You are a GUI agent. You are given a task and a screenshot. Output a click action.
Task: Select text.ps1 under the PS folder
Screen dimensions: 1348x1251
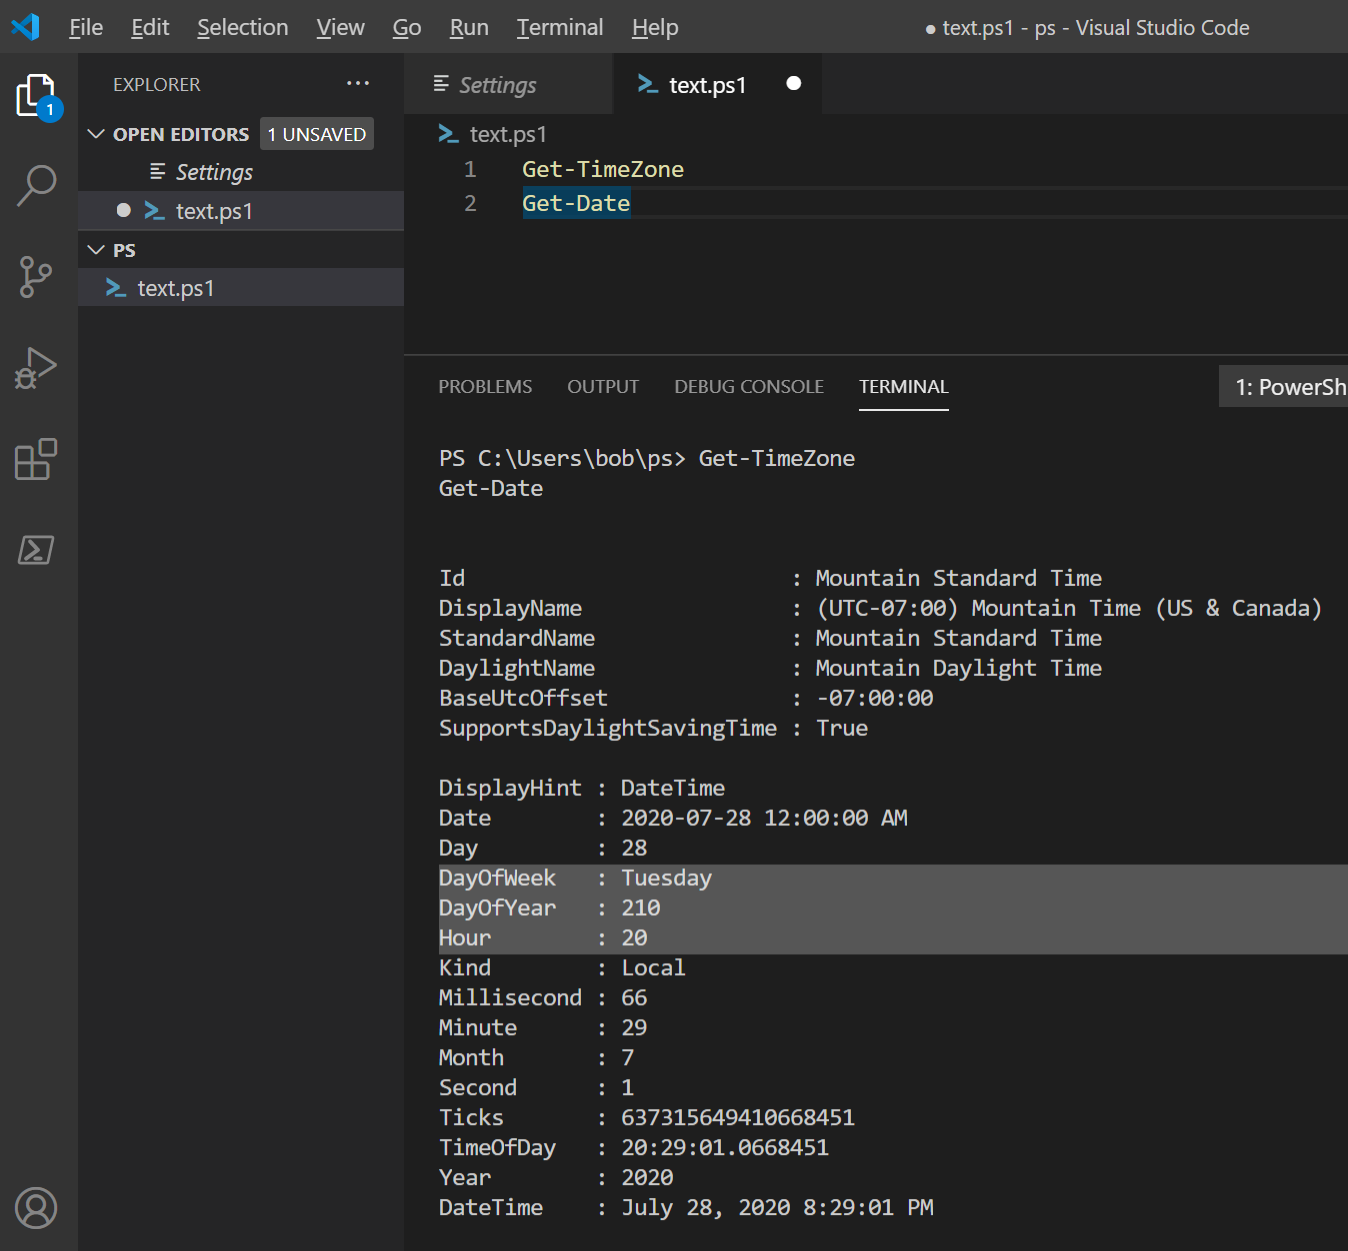[176, 287]
